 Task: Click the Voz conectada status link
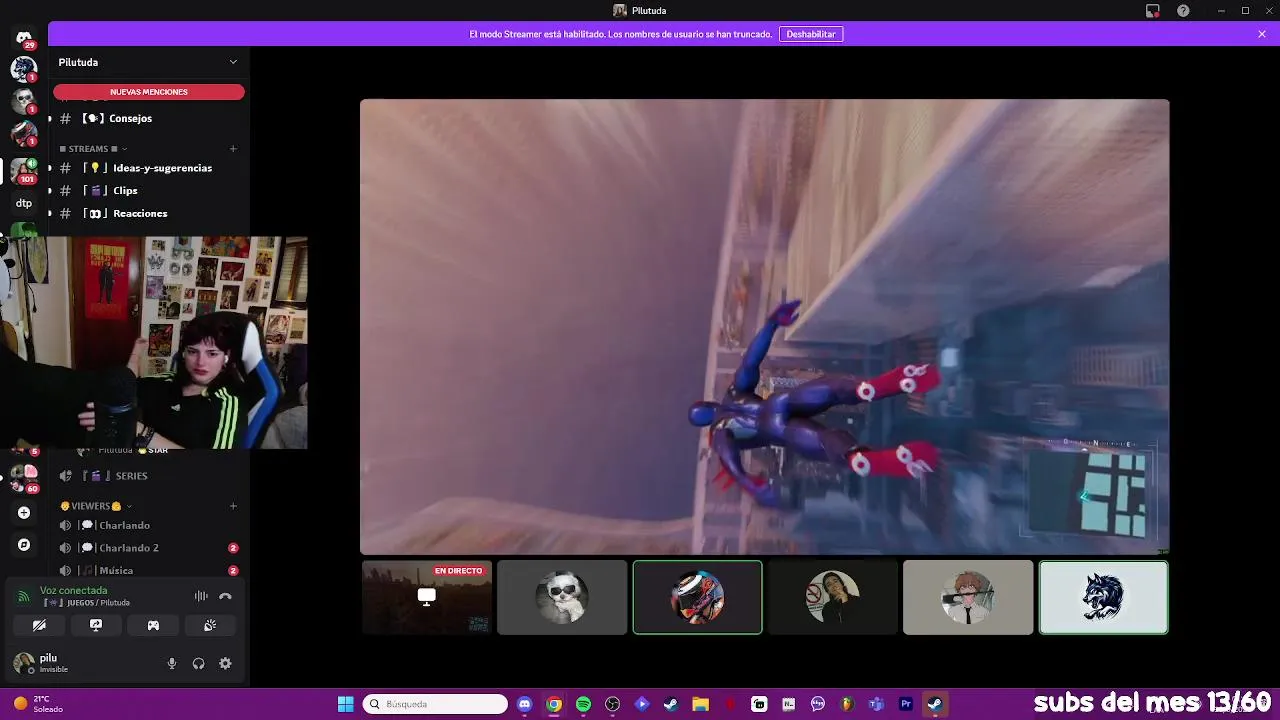pyautogui.click(x=73, y=591)
